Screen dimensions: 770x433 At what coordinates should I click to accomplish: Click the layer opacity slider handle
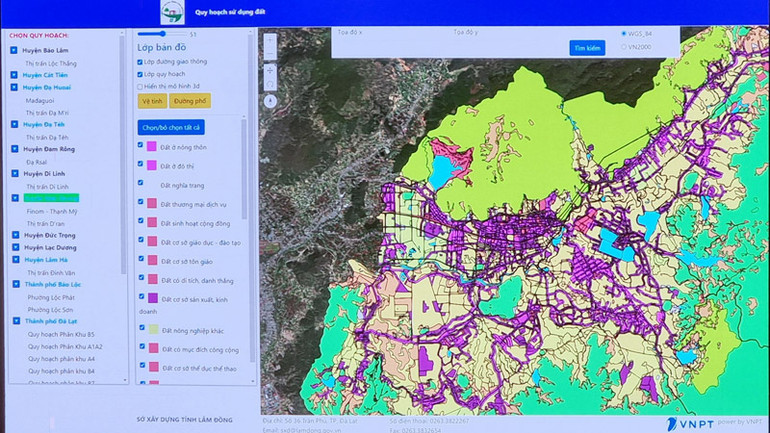click(164, 34)
